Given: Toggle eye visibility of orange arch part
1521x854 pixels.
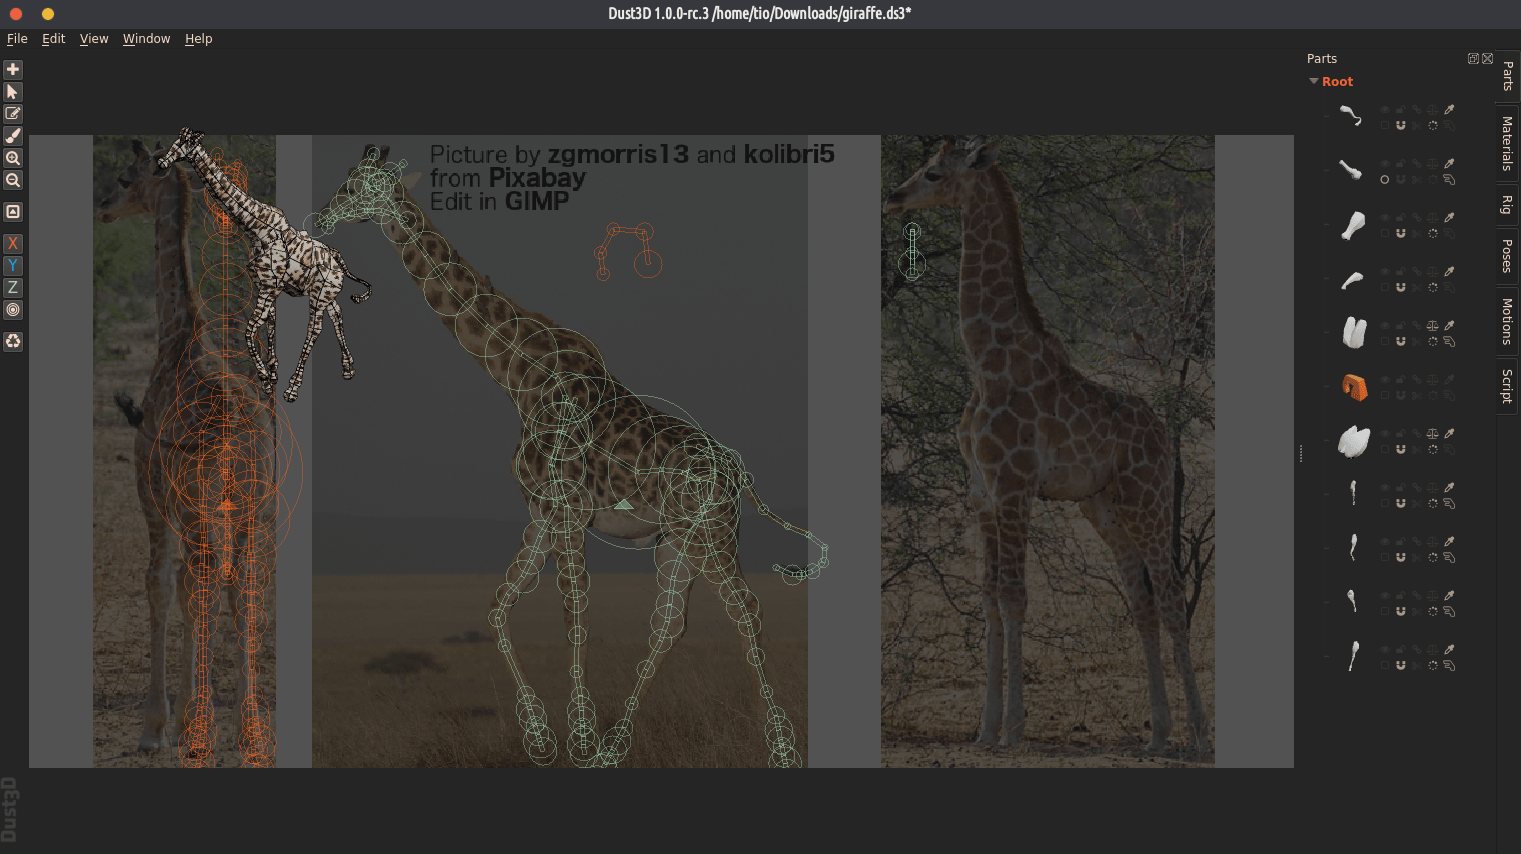Looking at the screenshot, I should pyautogui.click(x=1385, y=379).
